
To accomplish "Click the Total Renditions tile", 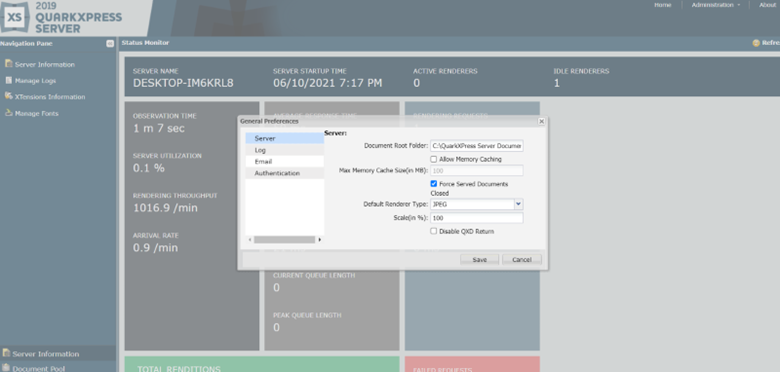I will (262, 364).
